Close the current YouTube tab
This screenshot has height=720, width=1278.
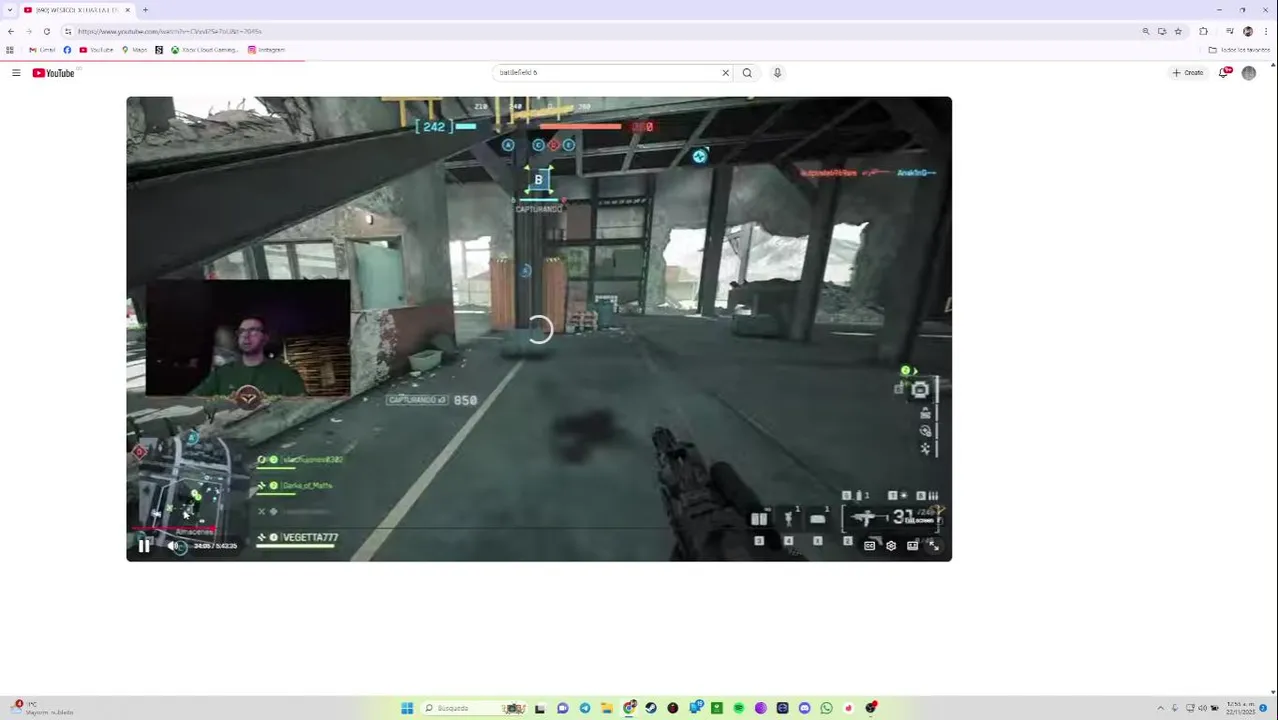128,10
